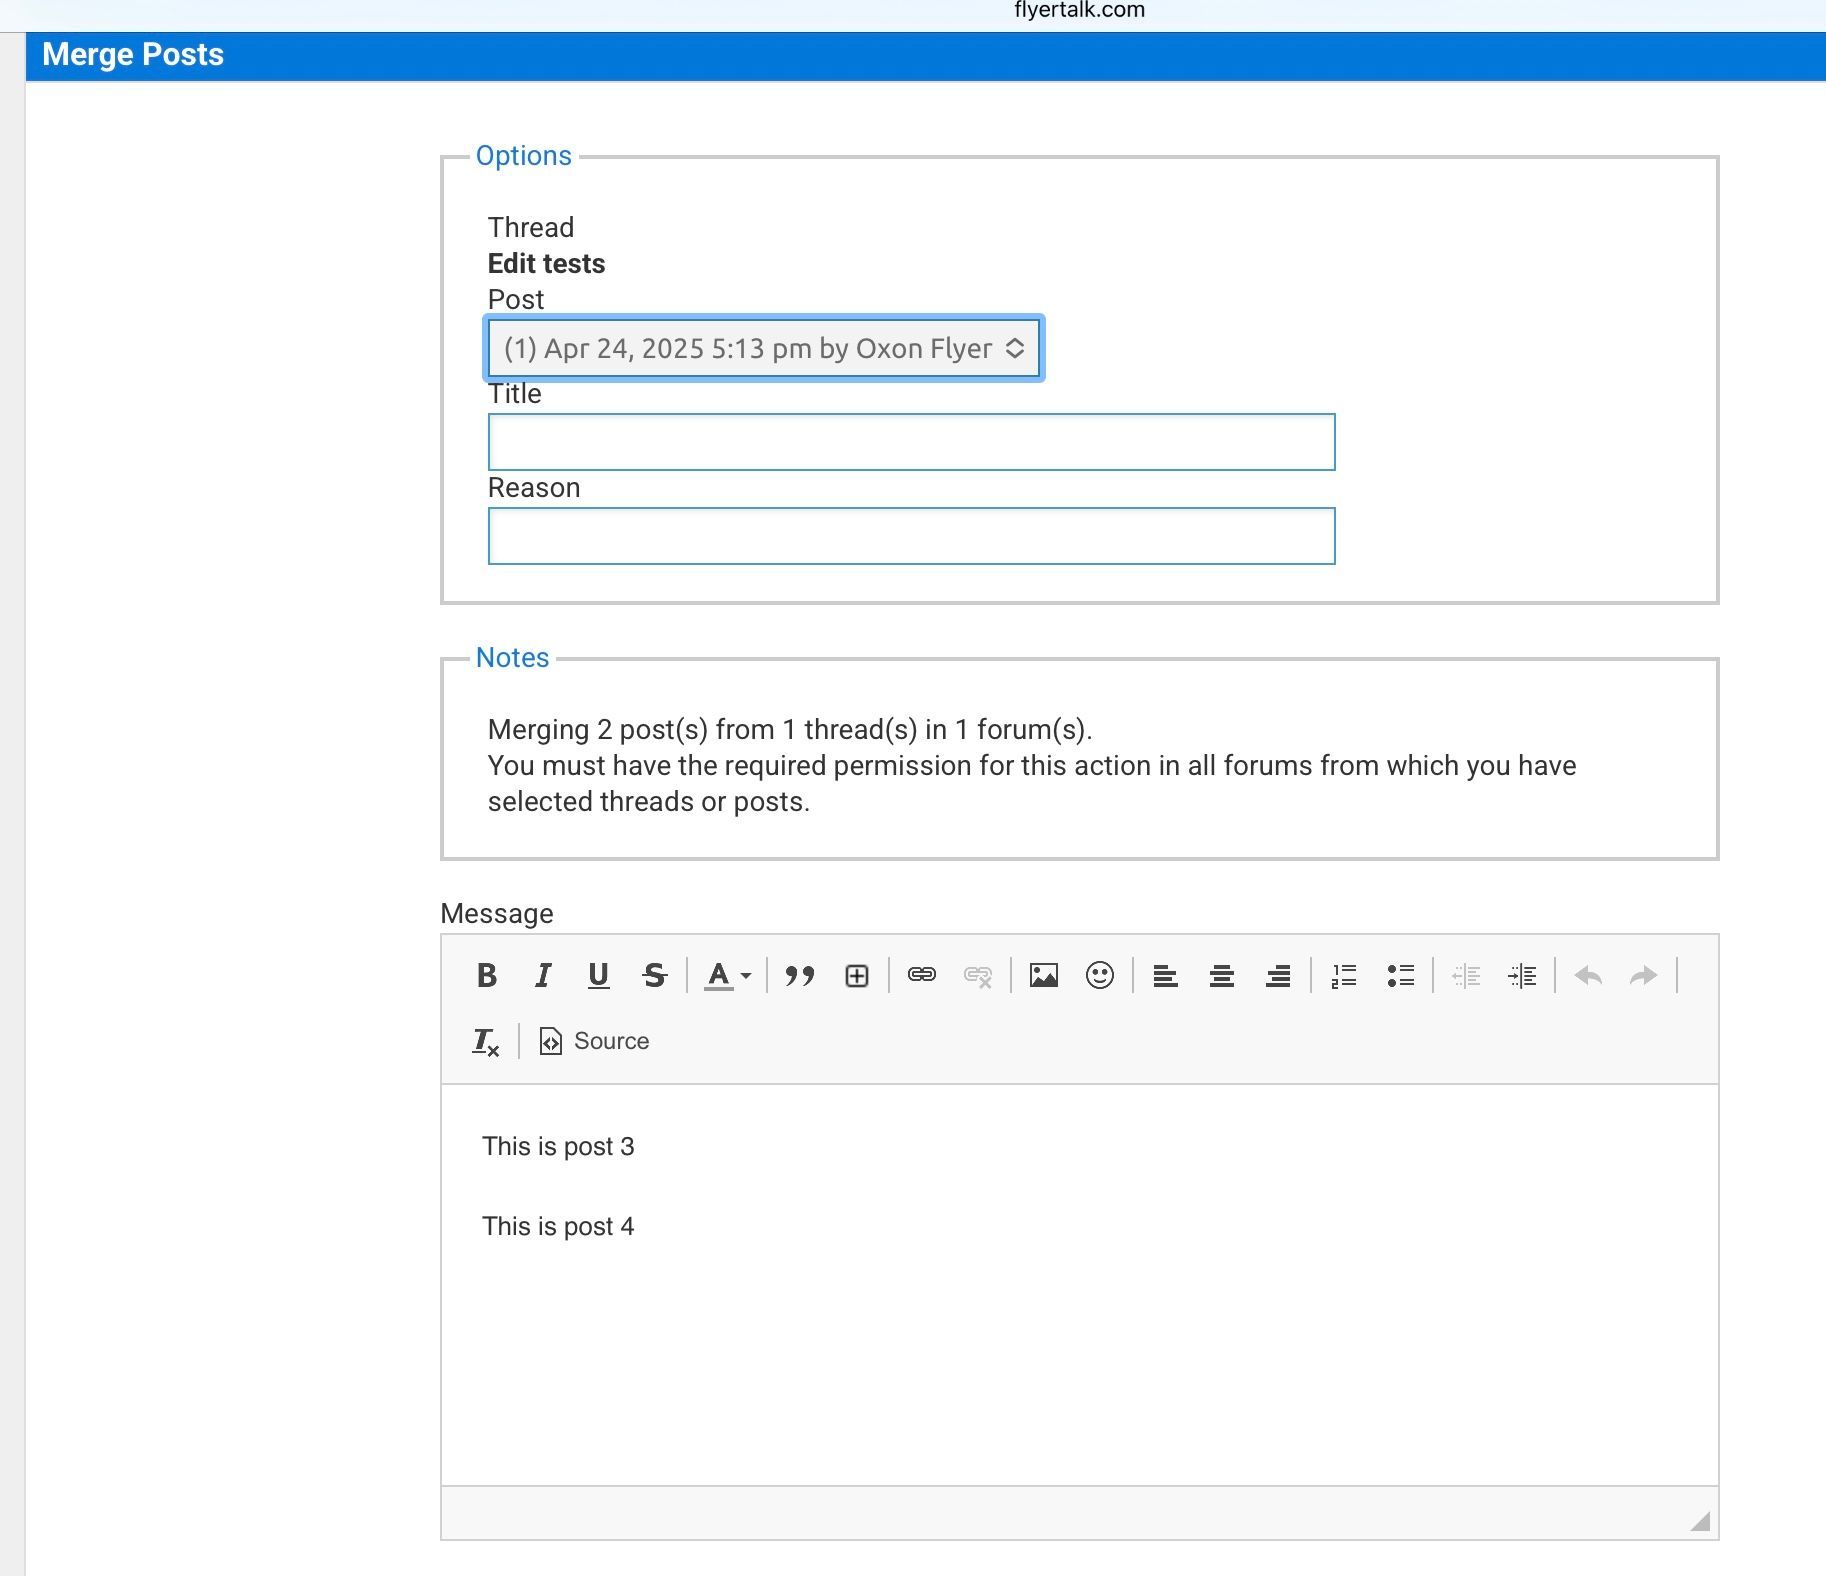Focus the Reason text field

coord(911,536)
